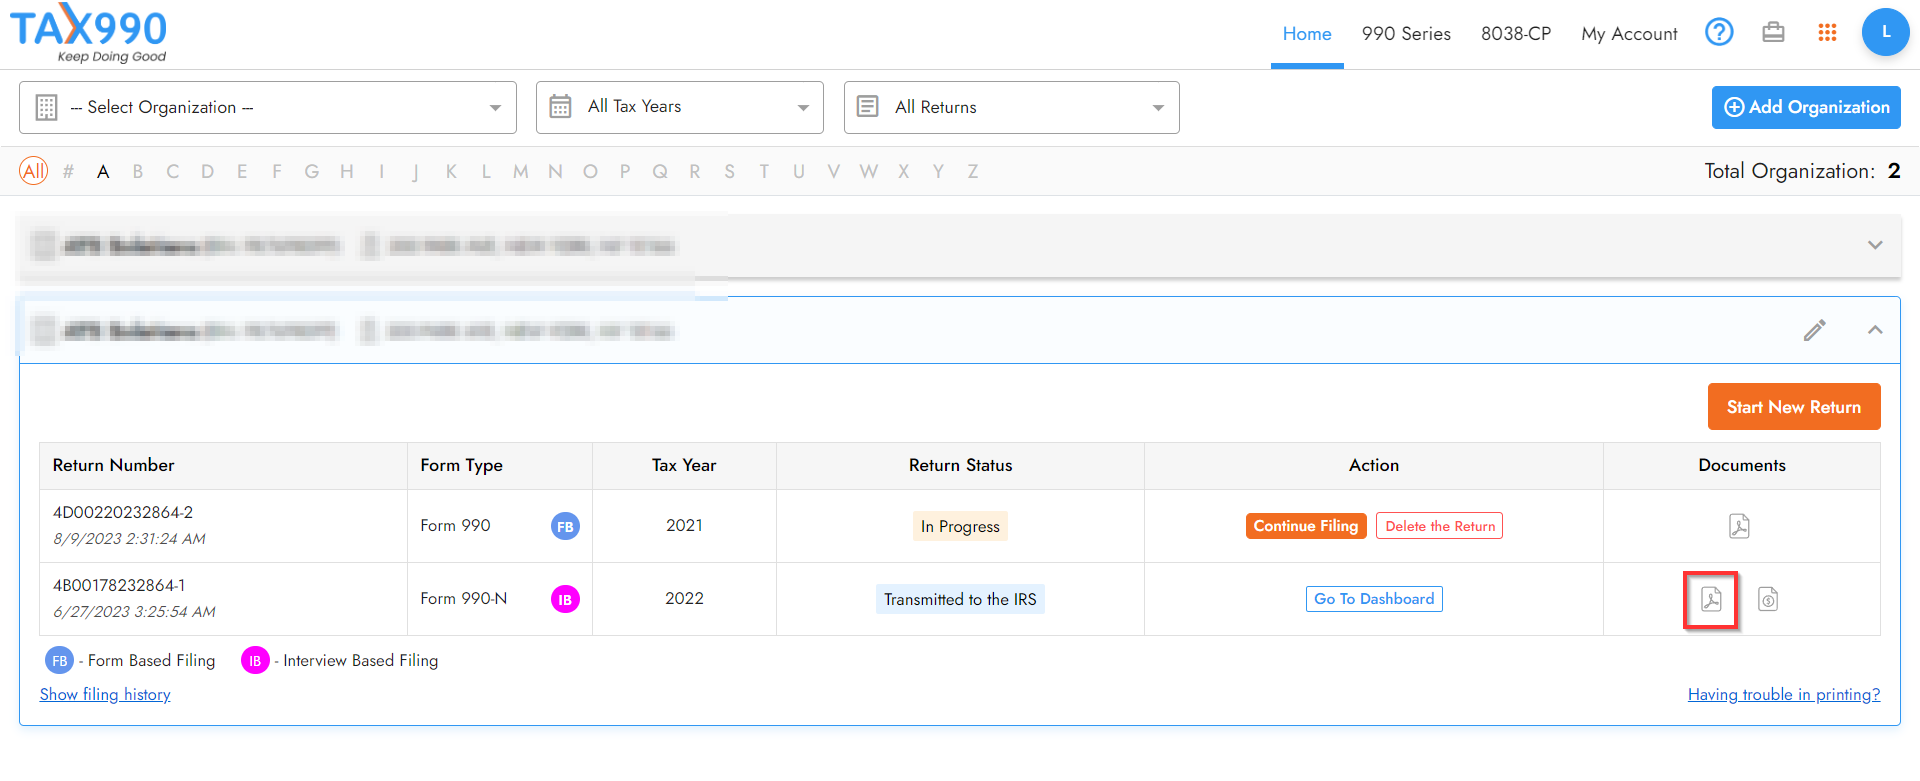The width and height of the screenshot is (1920, 781).
Task: Click Form 990-N form type text
Action: point(463,599)
